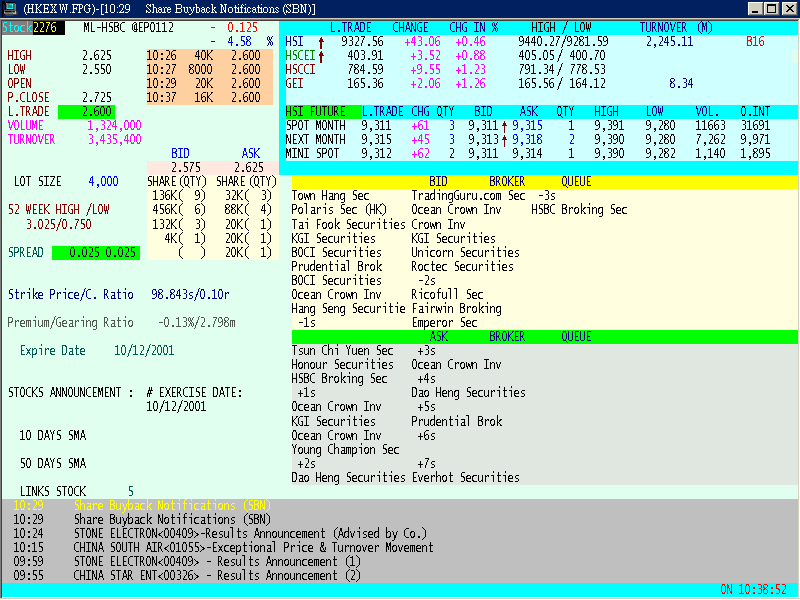Click the 52 week range 3.025/0.750
800x600 pixels.
coord(59,224)
